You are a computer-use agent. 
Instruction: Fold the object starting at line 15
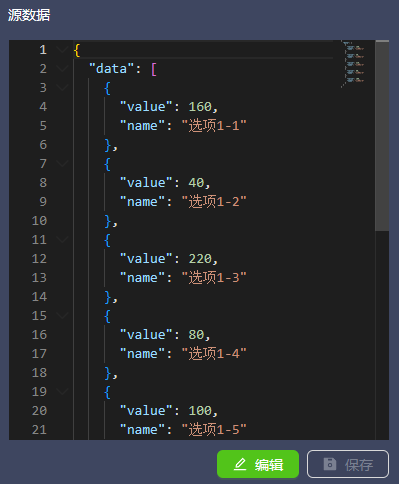[62, 316]
